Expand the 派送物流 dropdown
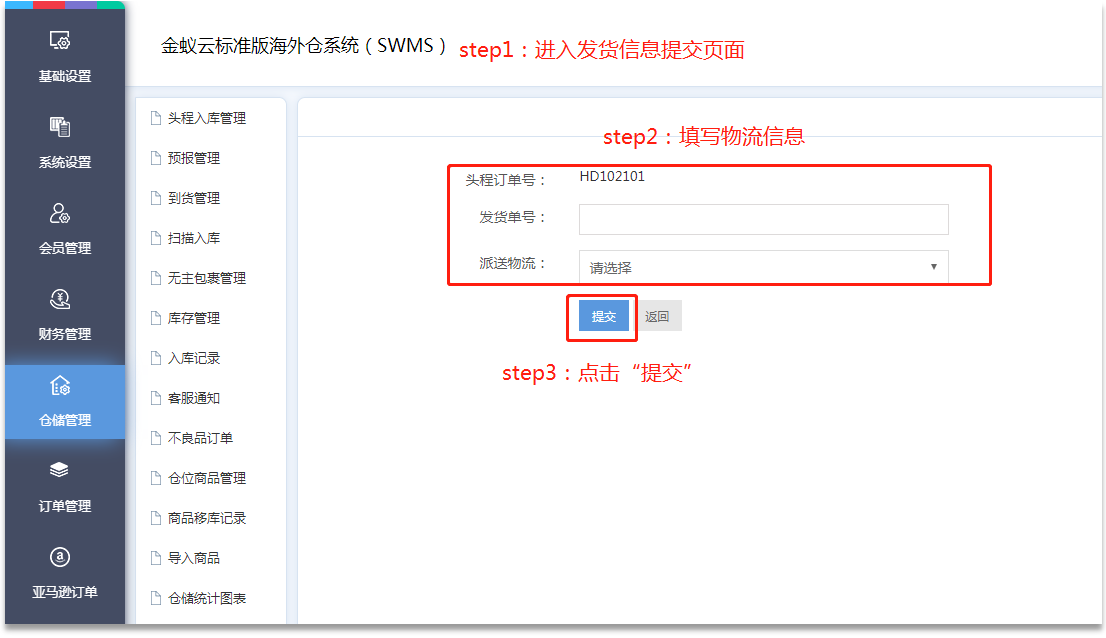This screenshot has height=638, width=1106. 763,267
